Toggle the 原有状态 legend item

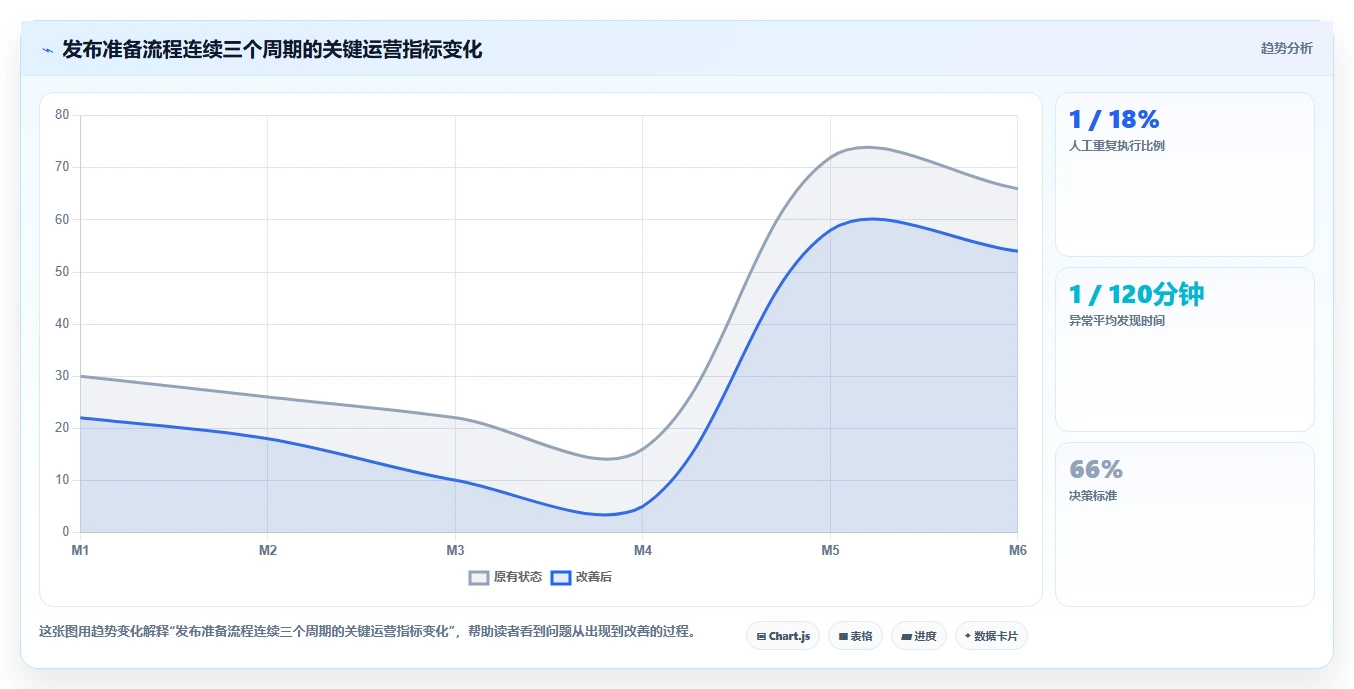tap(505, 577)
